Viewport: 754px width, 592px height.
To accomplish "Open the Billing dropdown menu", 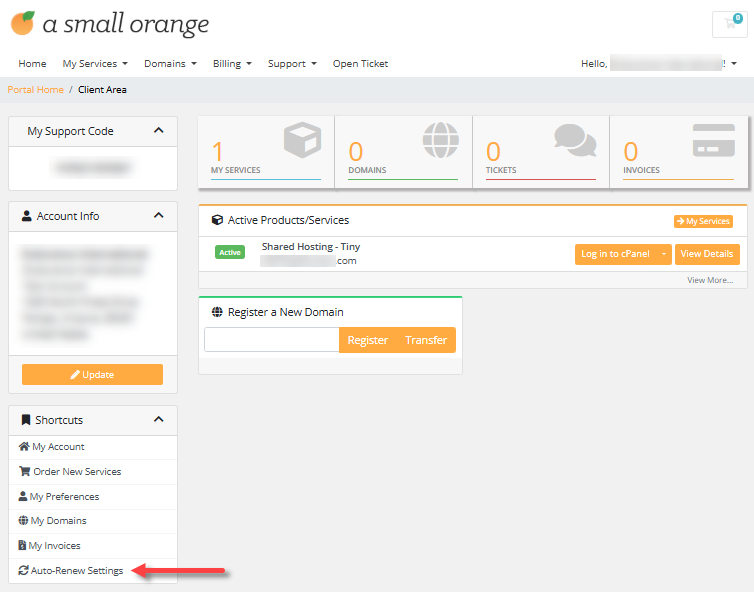I will 232,63.
